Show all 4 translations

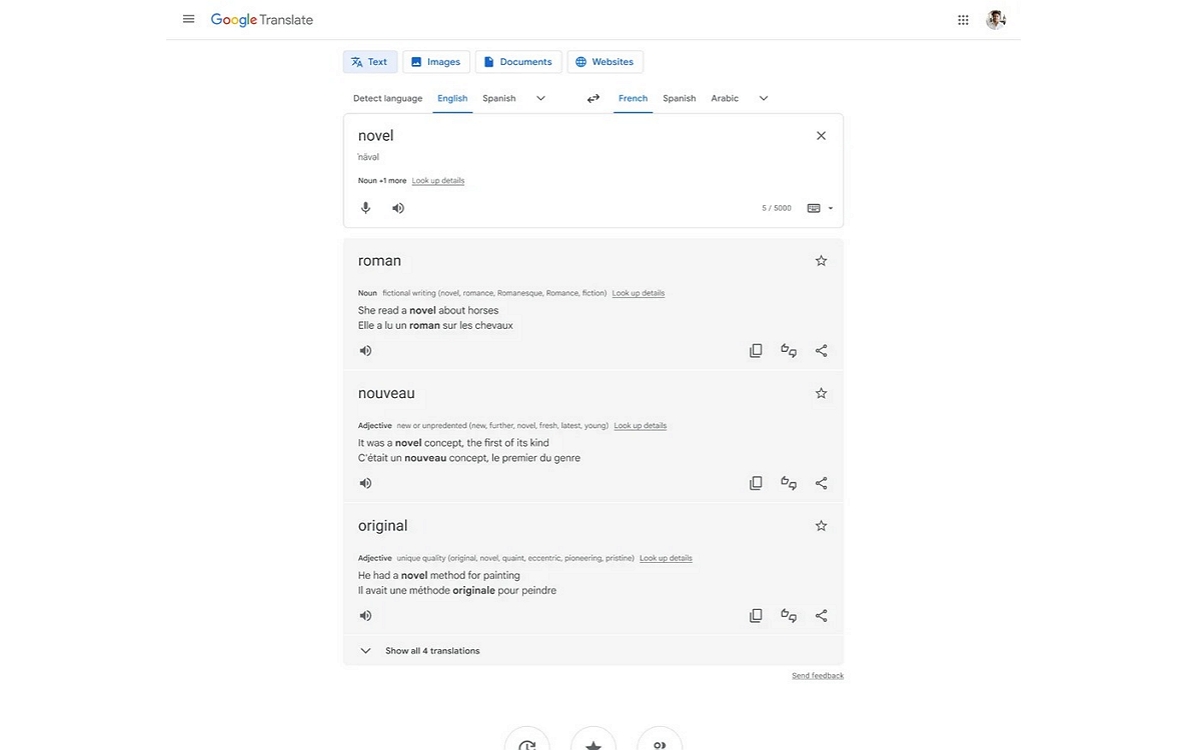432,650
